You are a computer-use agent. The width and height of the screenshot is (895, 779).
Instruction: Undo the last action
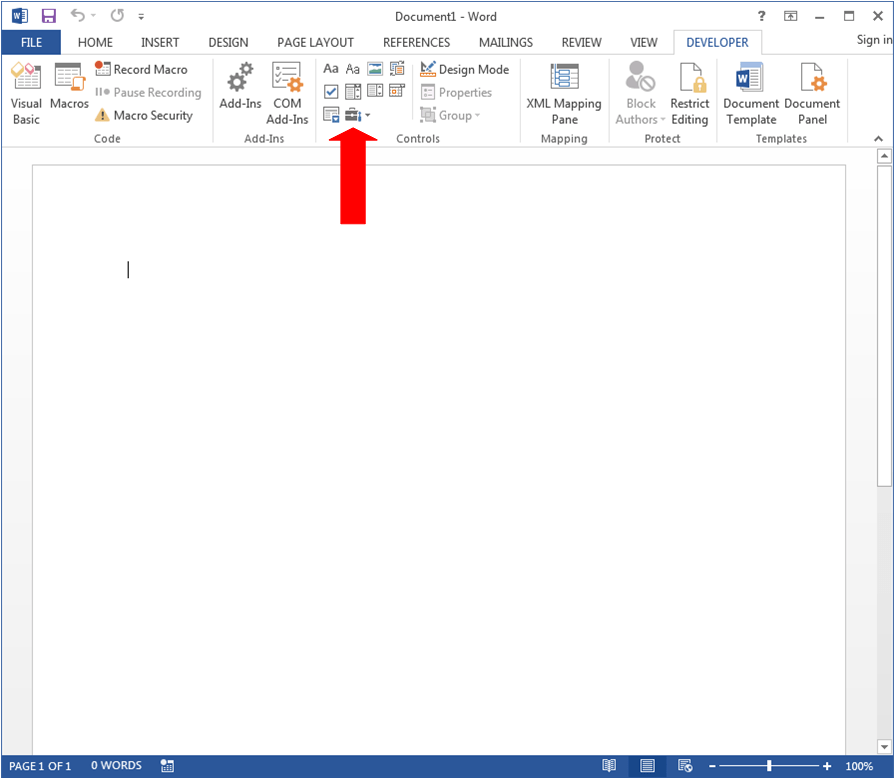pyautogui.click(x=77, y=15)
